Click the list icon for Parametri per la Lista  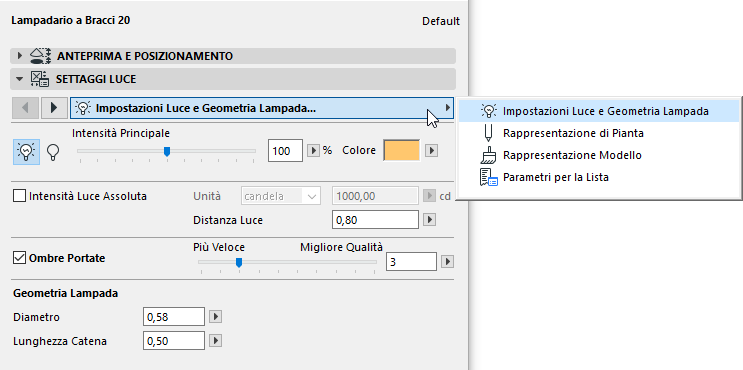489,177
